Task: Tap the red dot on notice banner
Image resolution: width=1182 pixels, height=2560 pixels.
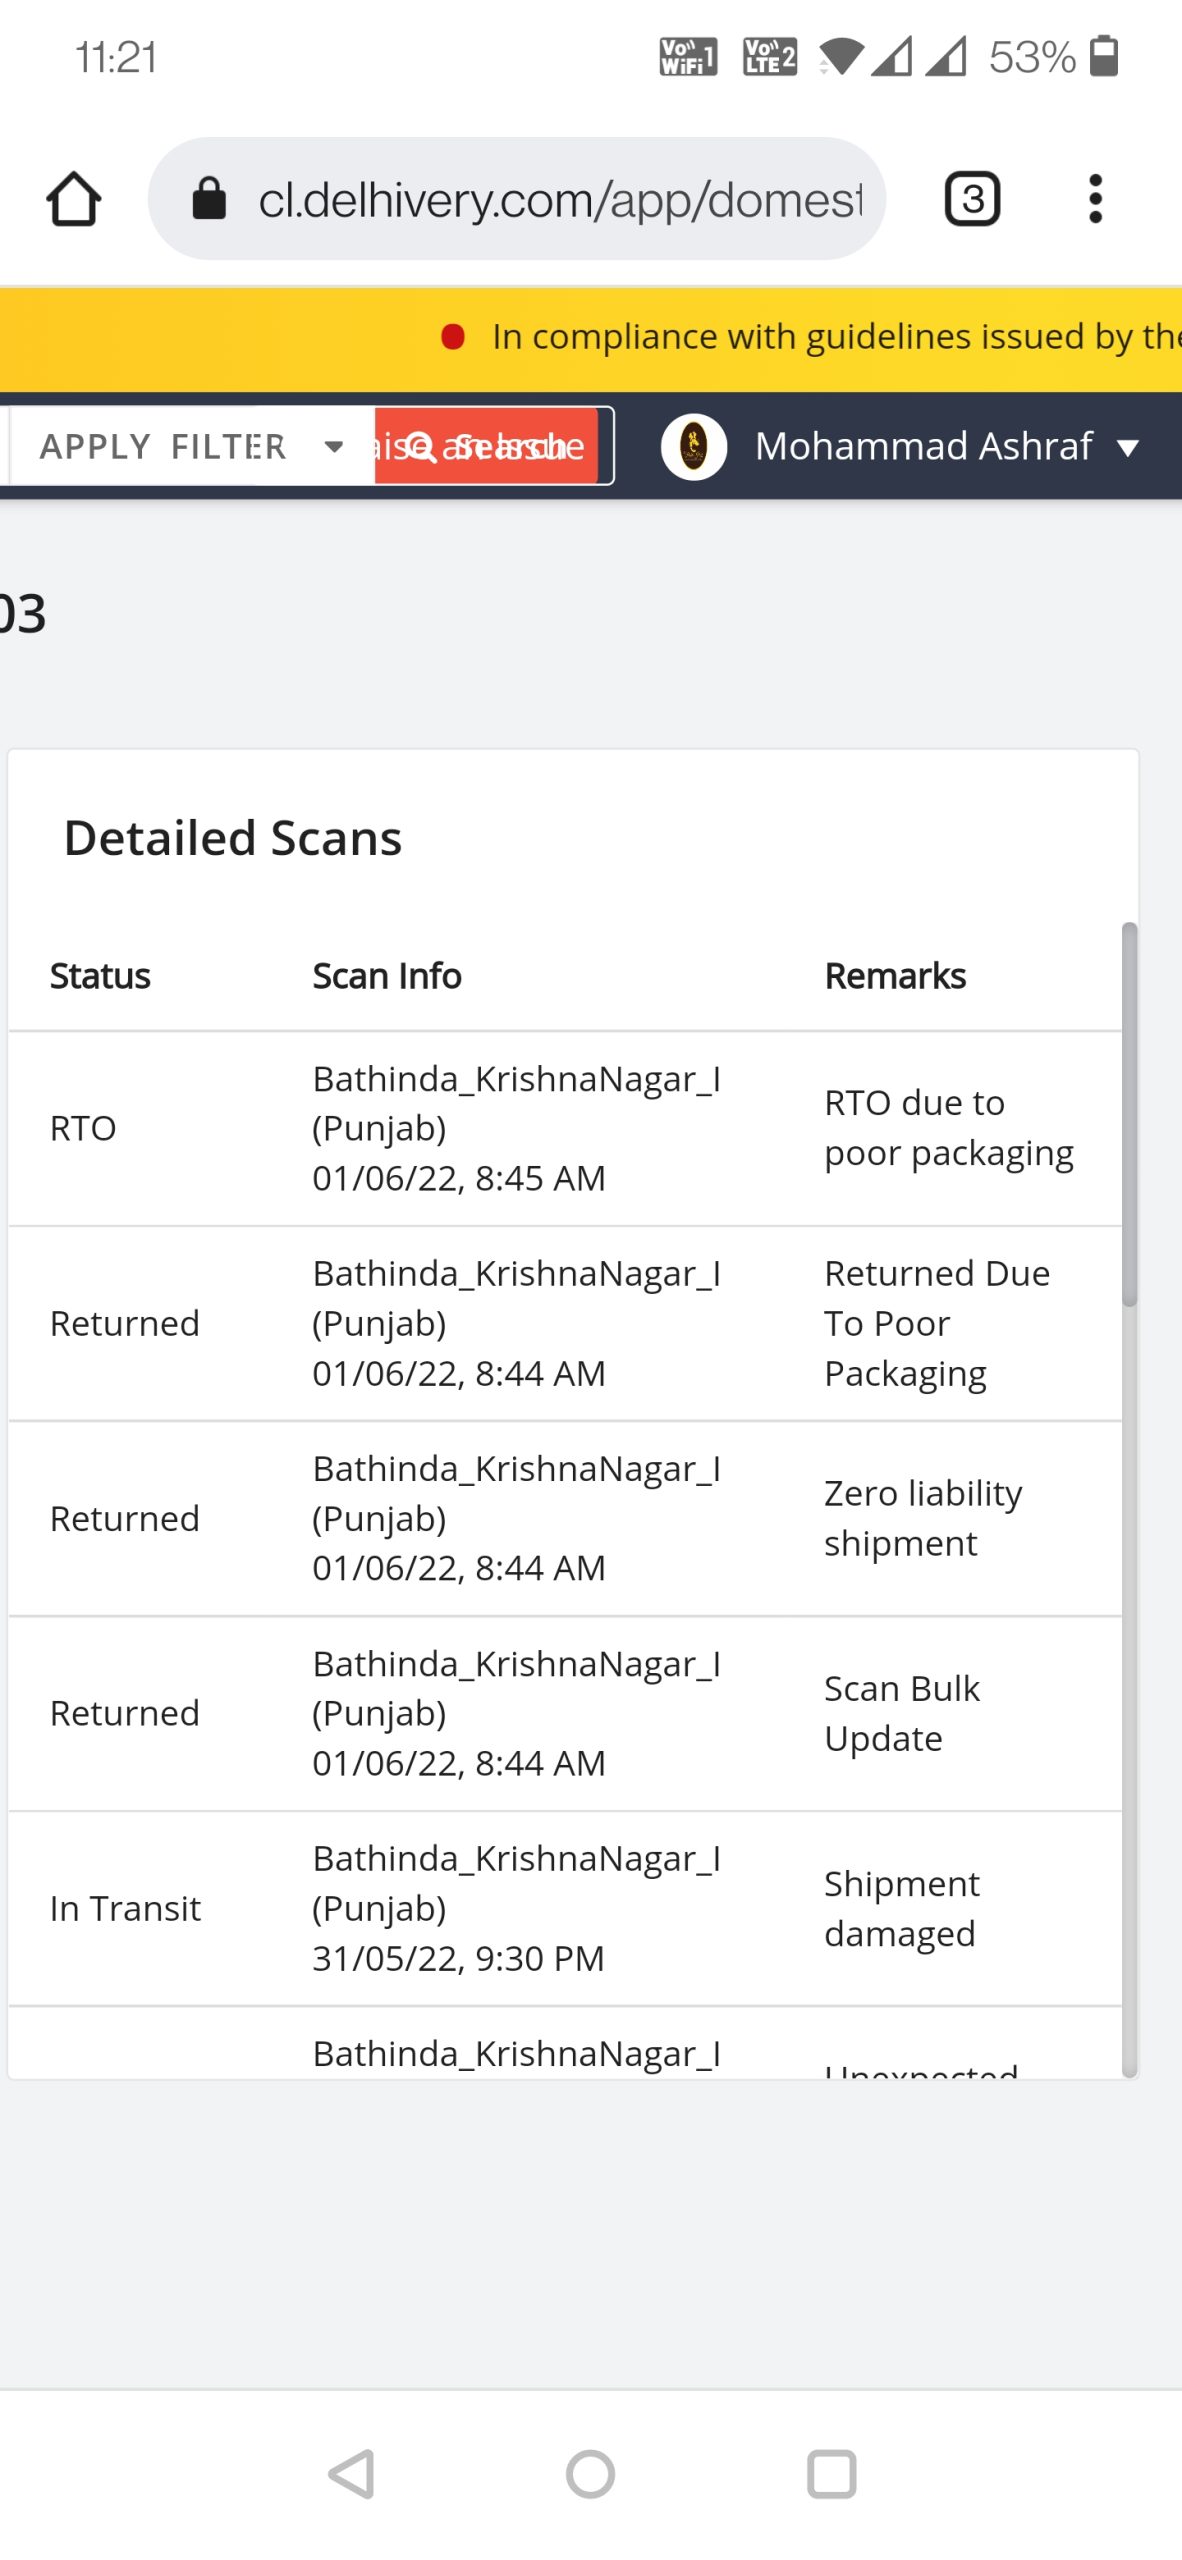Action: (453, 337)
